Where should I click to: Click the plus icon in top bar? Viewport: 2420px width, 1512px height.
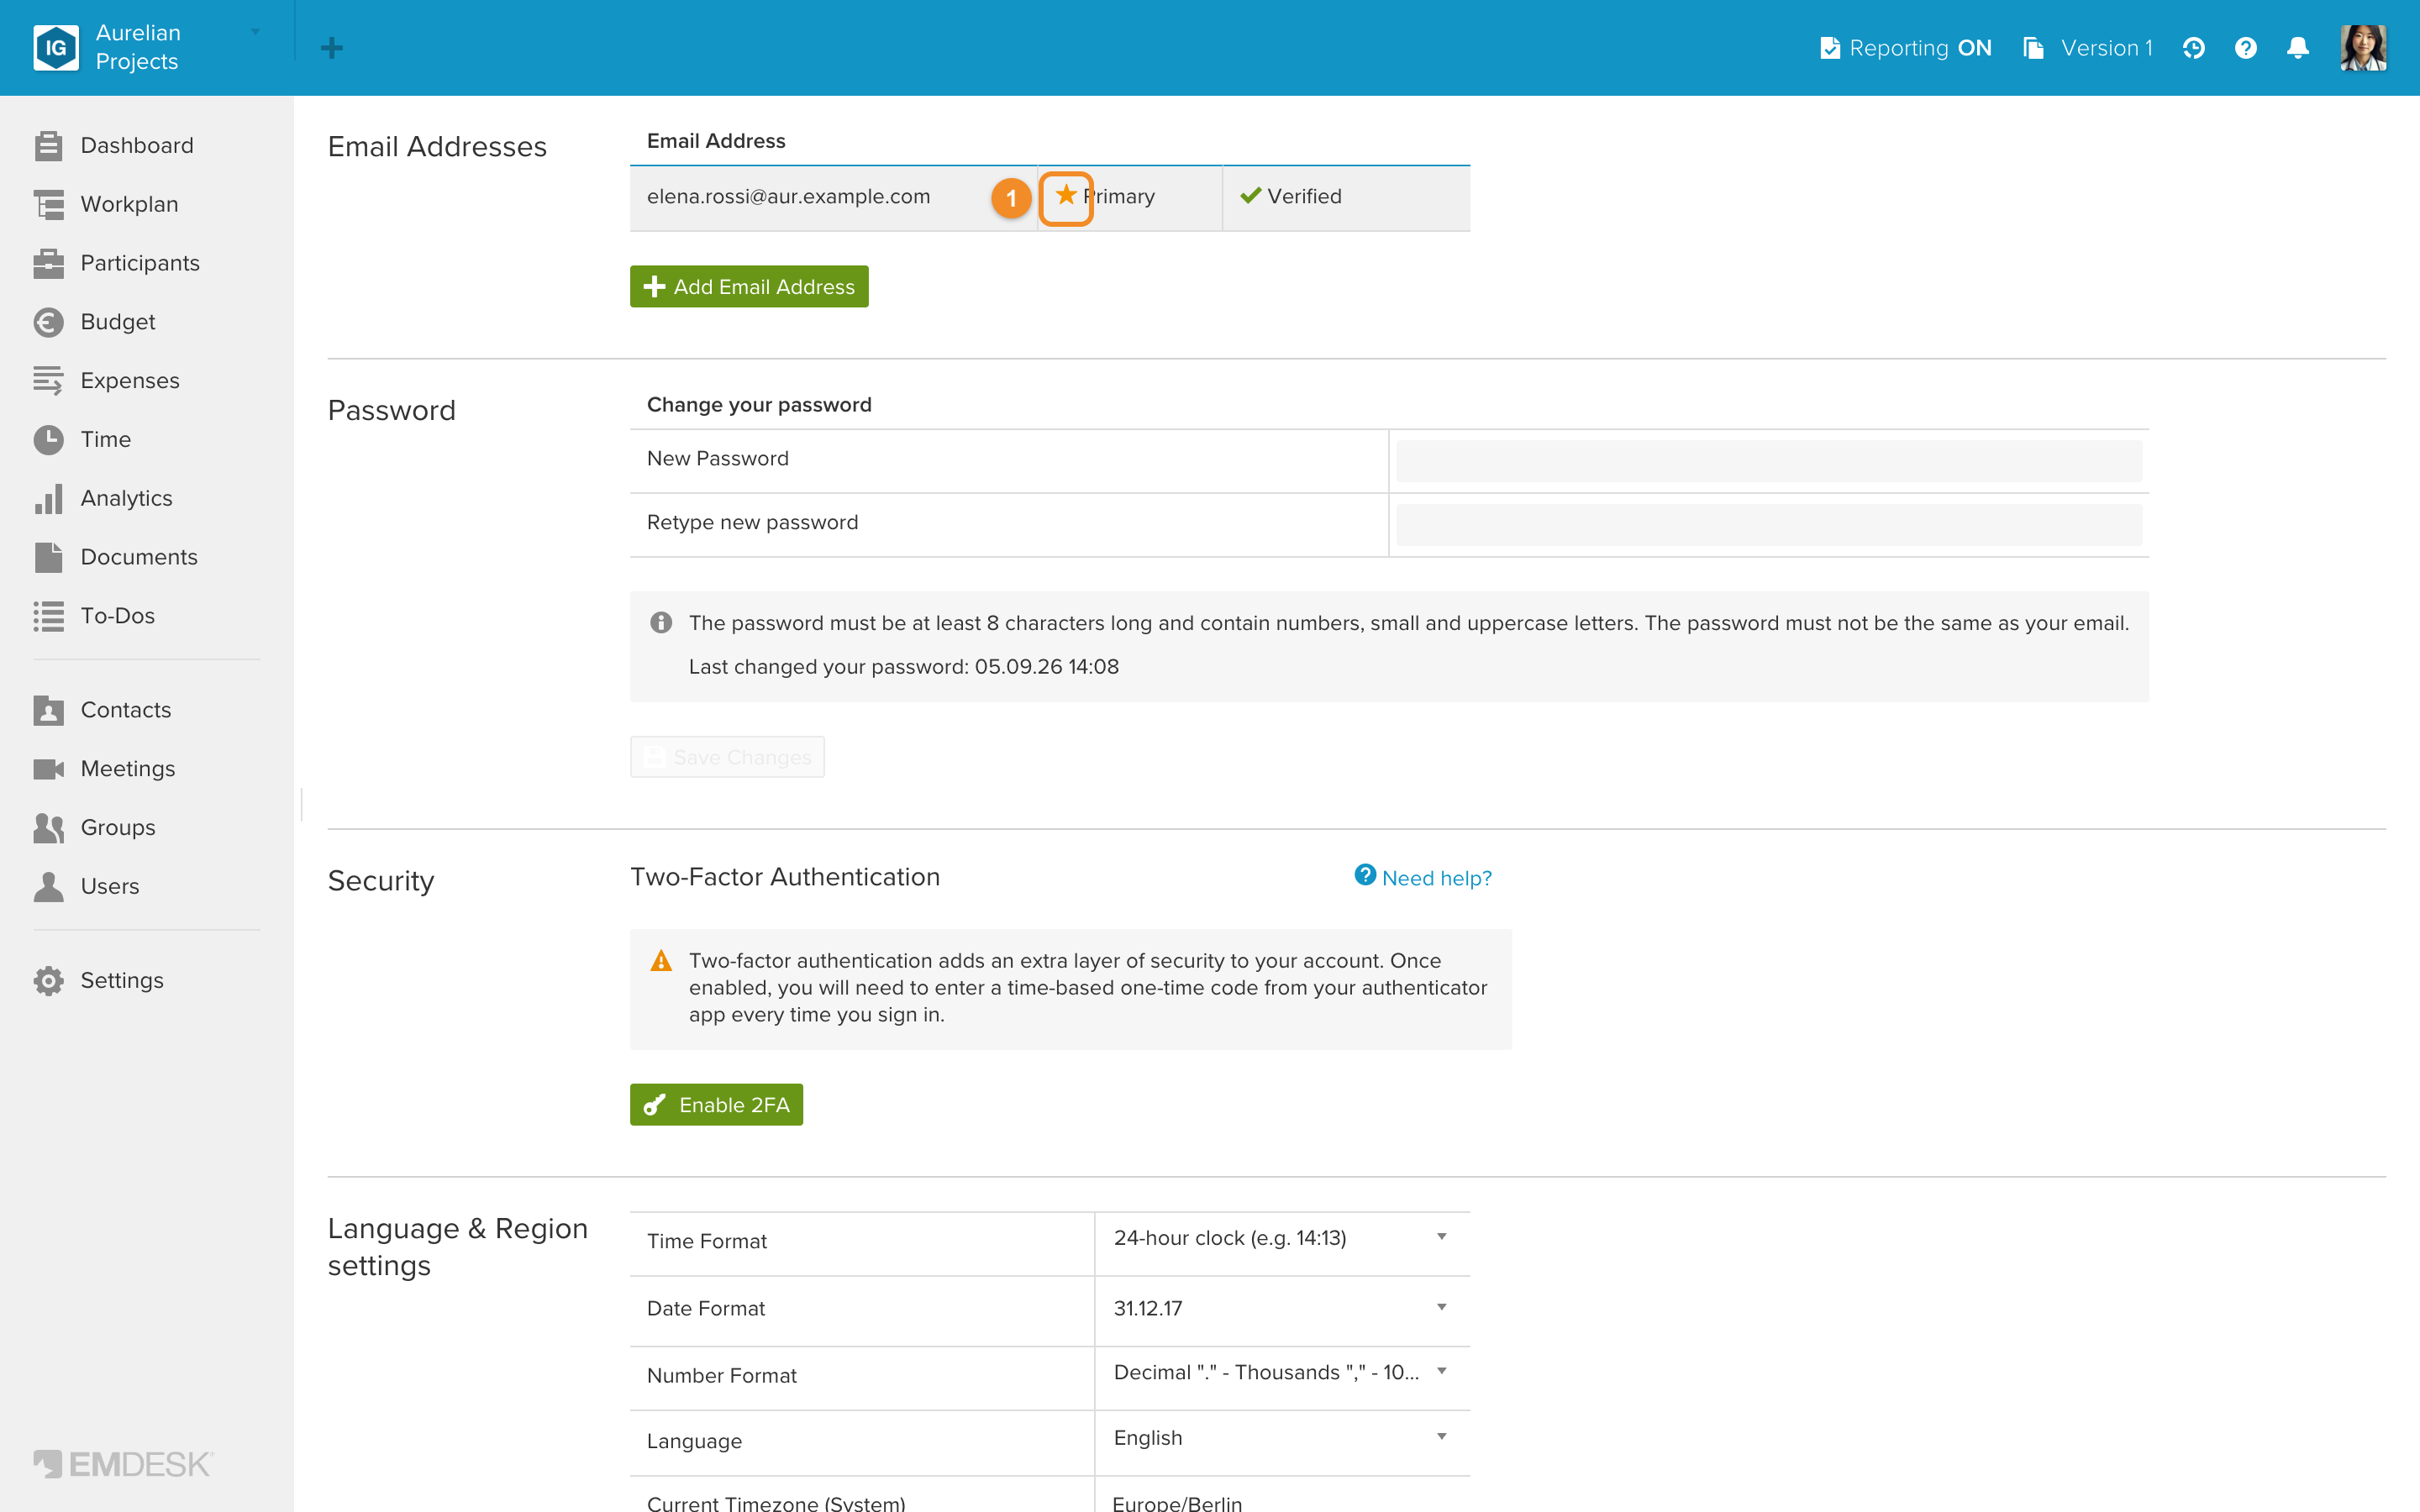[332, 48]
